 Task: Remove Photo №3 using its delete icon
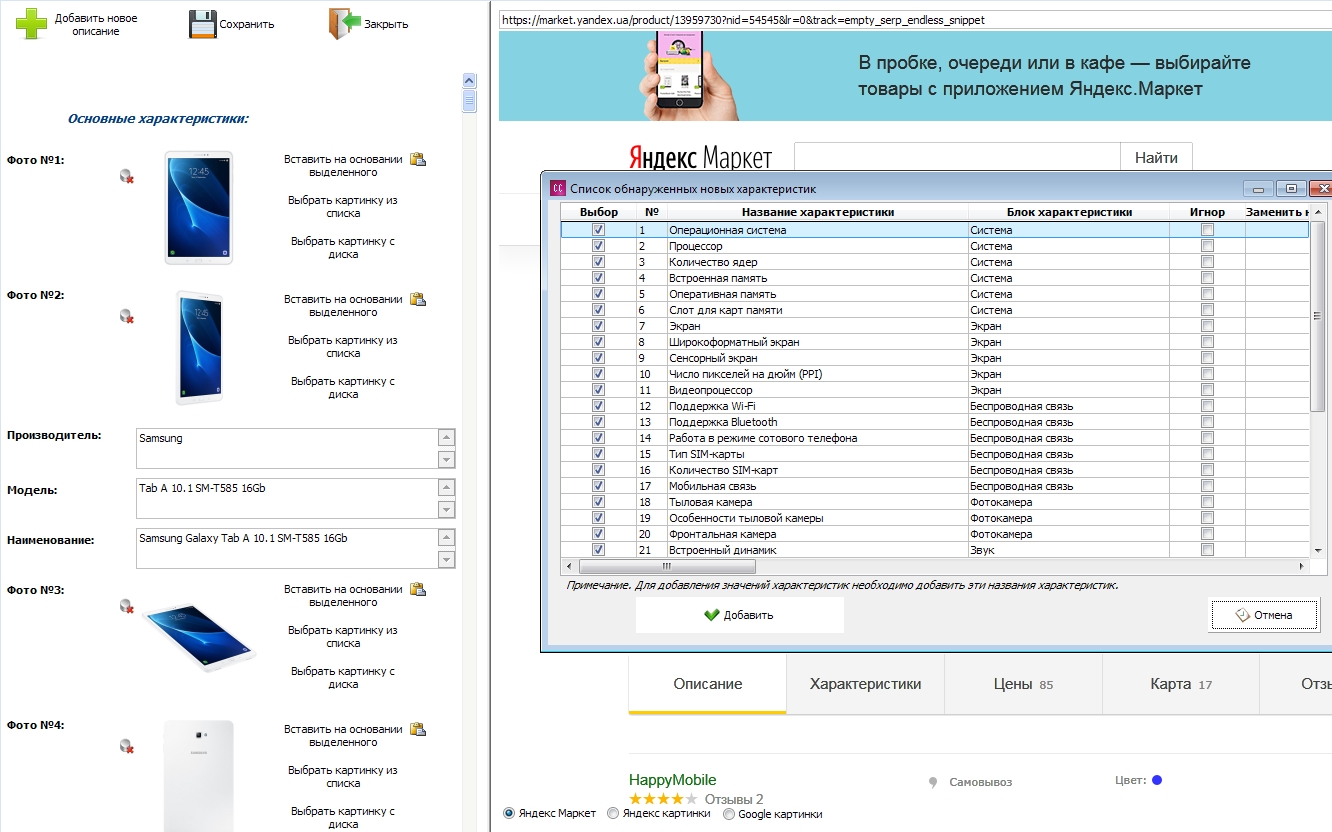tap(126, 606)
